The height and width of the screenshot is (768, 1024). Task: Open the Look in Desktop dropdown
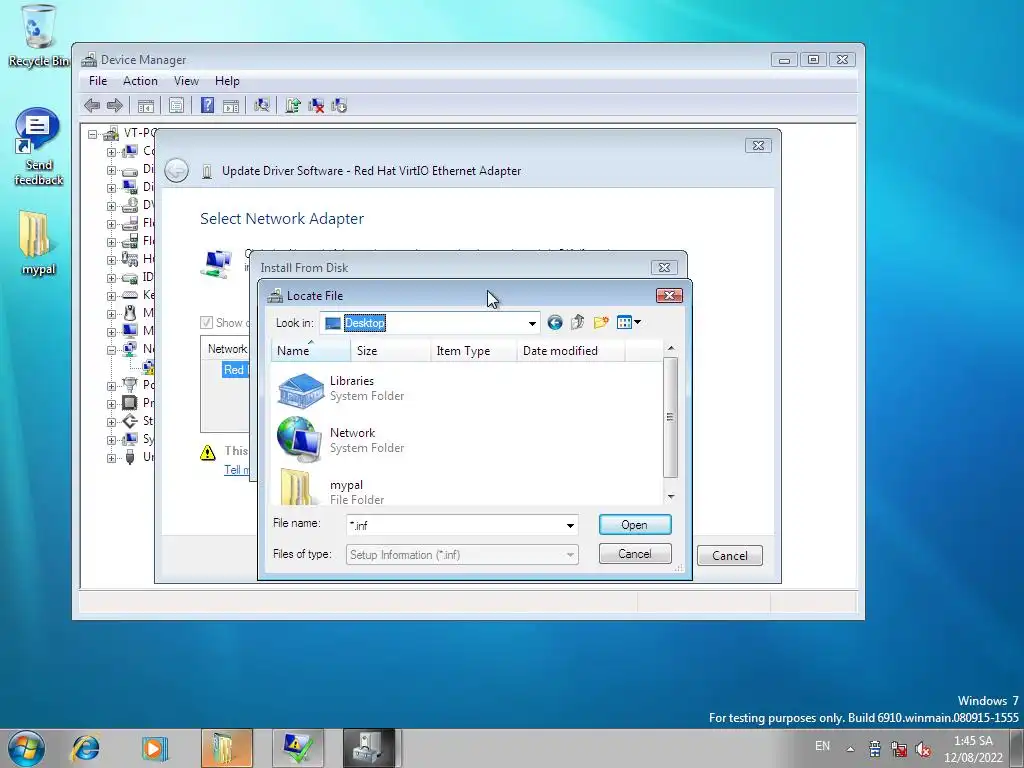532,323
